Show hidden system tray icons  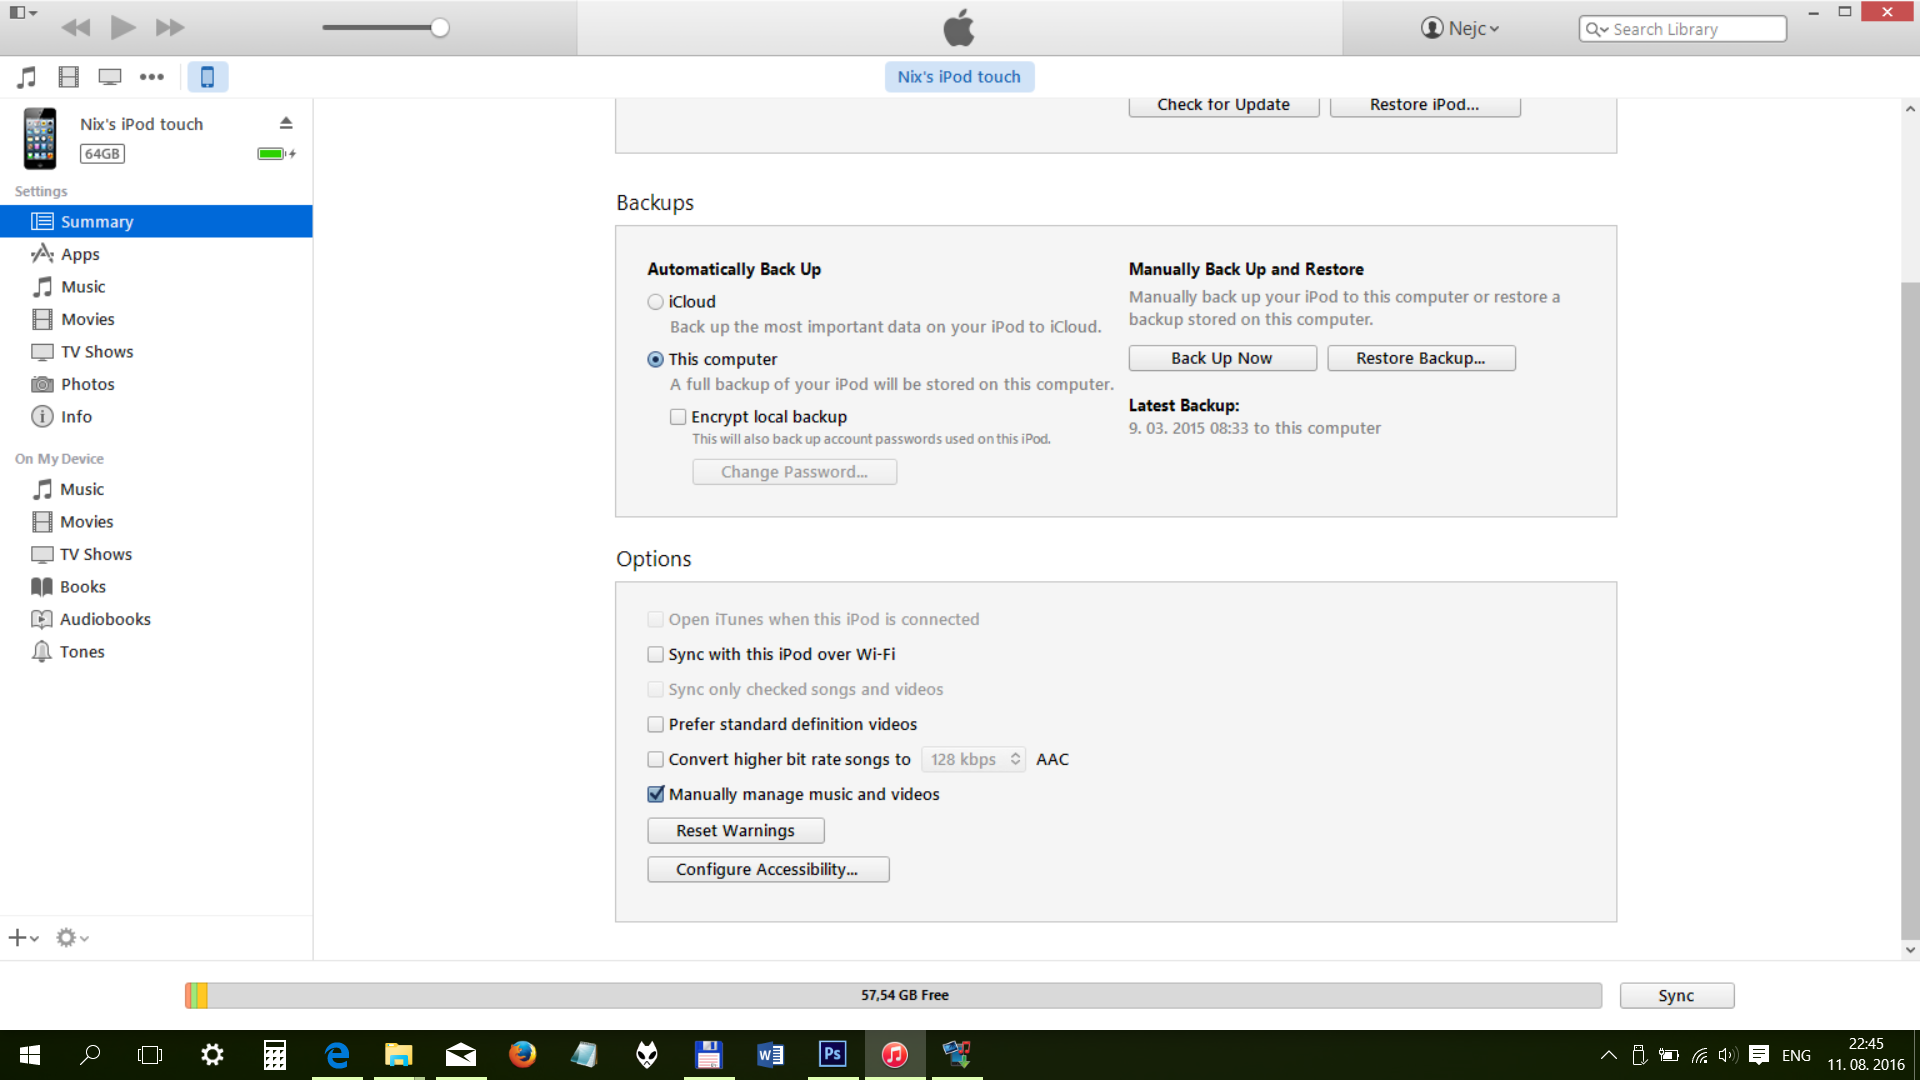1608,1055
